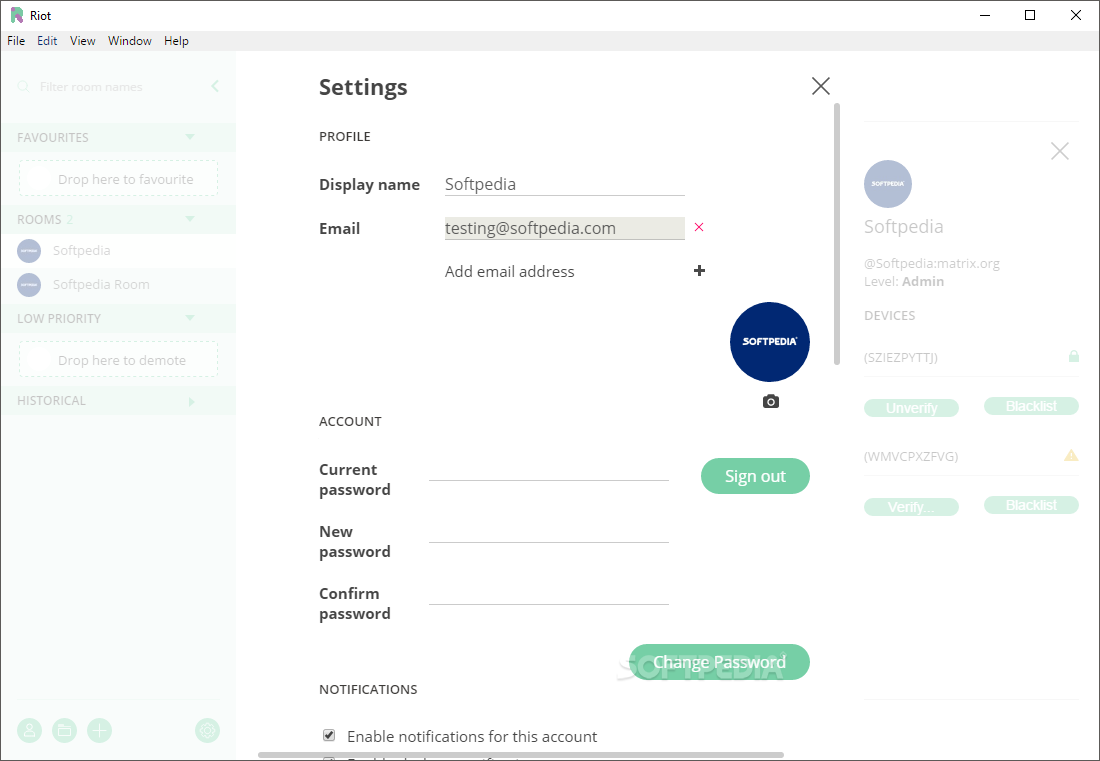1100x761 pixels.
Task: Click the DEVICES heading
Action: coord(890,316)
